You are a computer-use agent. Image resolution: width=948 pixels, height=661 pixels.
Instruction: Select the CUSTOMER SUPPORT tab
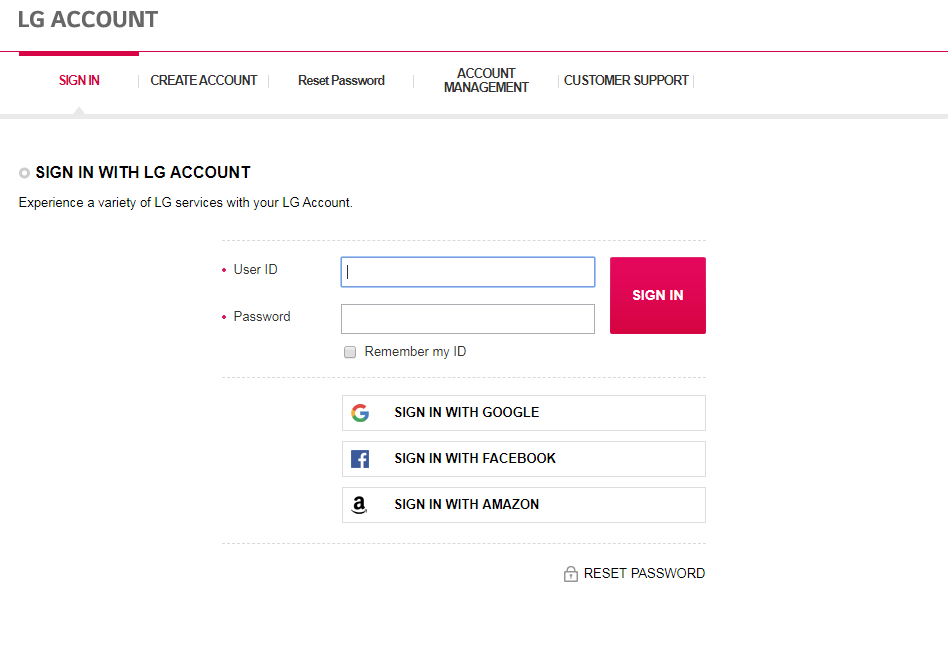click(x=626, y=80)
